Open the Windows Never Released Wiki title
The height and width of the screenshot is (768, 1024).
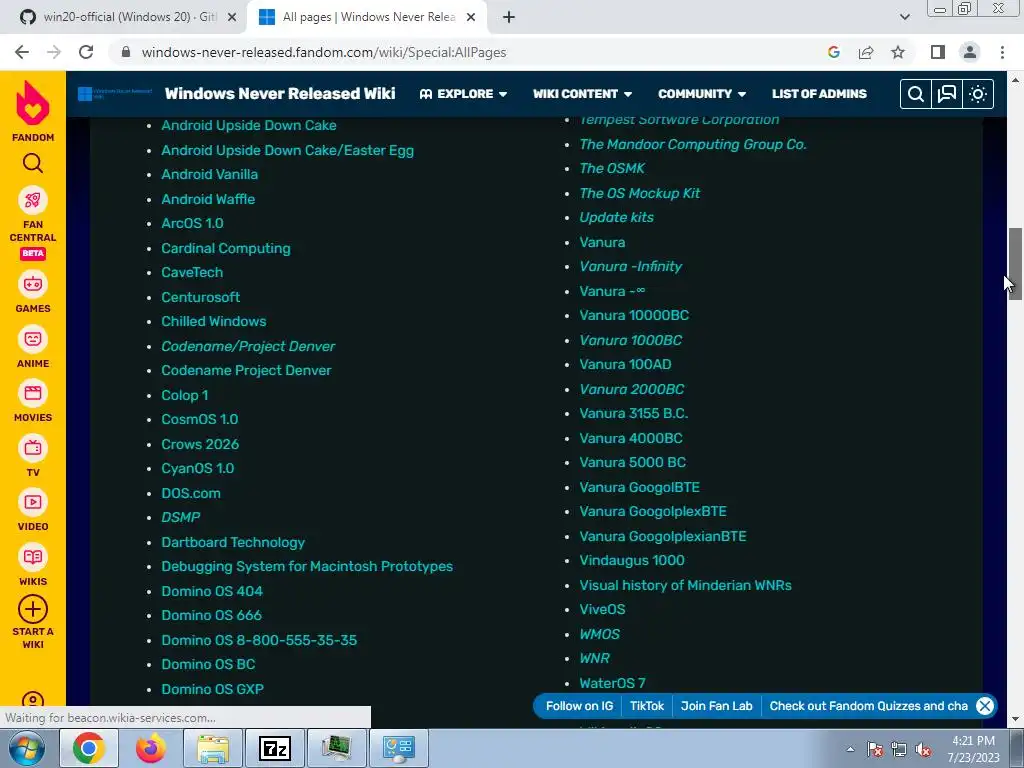click(x=280, y=93)
